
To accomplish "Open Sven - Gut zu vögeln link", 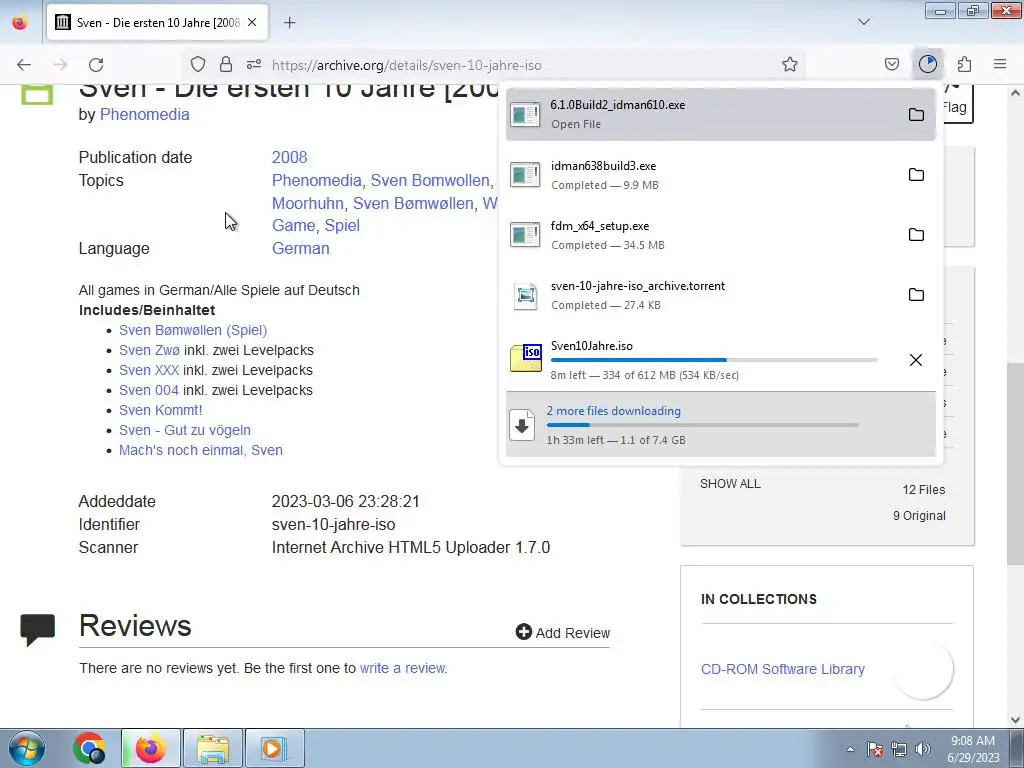I will [x=185, y=430].
